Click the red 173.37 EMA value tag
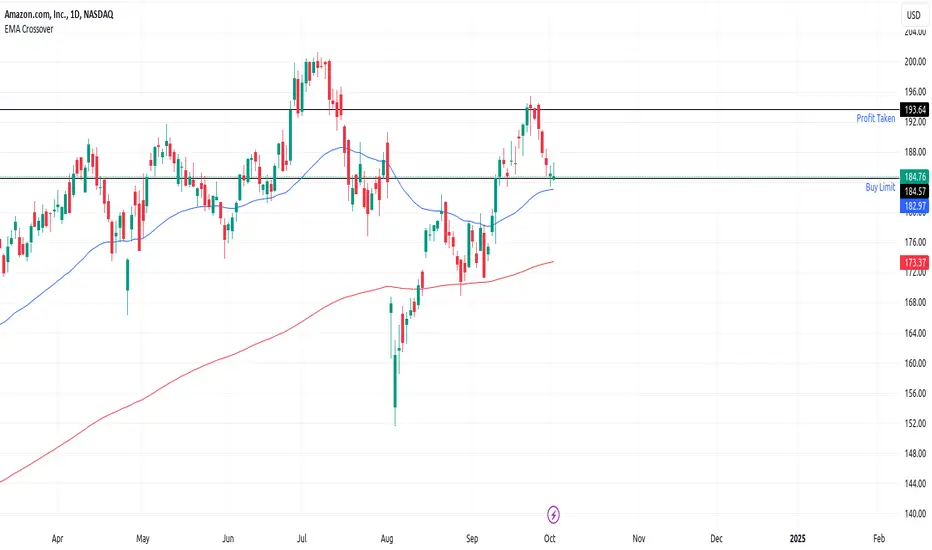932x550 pixels. 915,262
